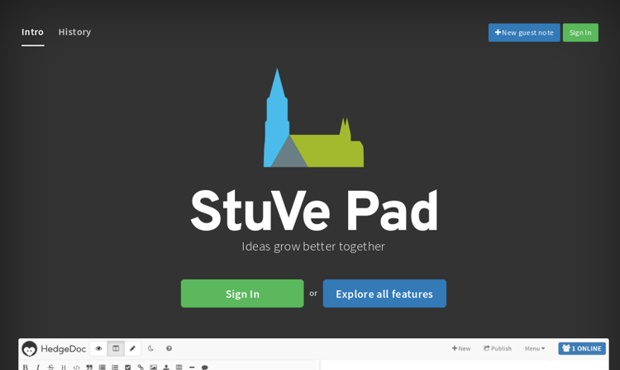This screenshot has width=620, height=370.
Task: Switch to edit mode pencil icon
Action: pos(132,349)
